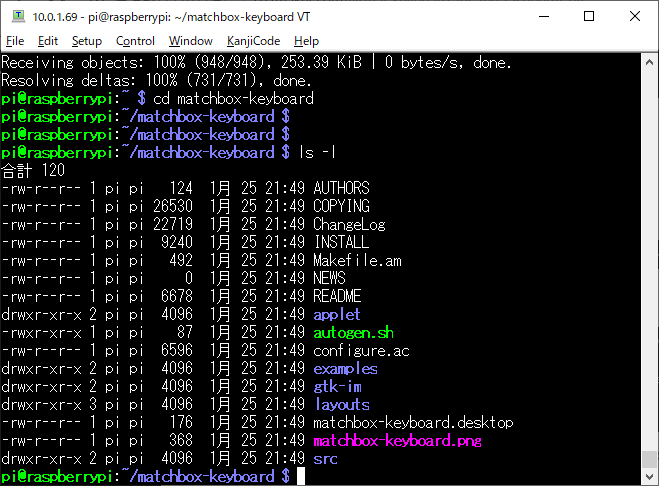659x486 pixels.
Task: Click the NEWS file name
Action: coord(329,278)
